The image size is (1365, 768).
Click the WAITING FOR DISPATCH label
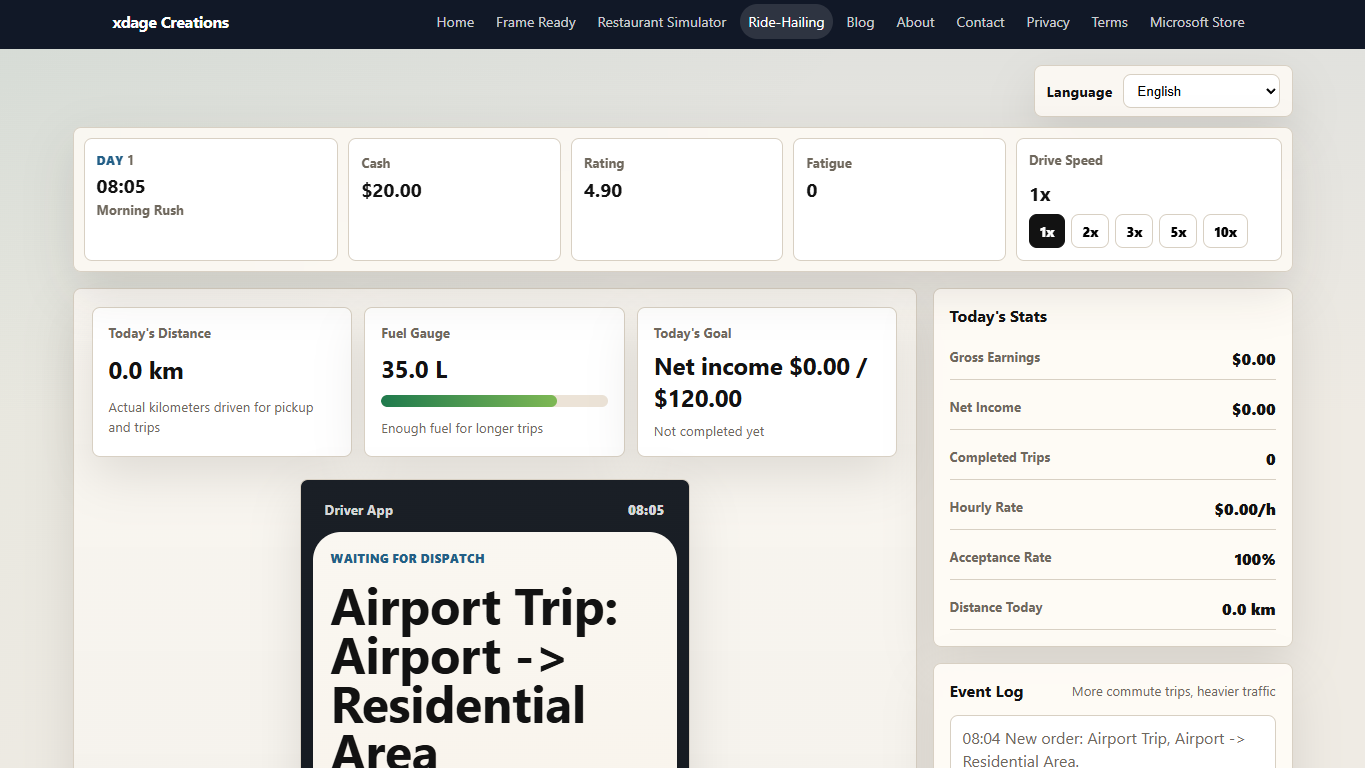[x=408, y=559]
